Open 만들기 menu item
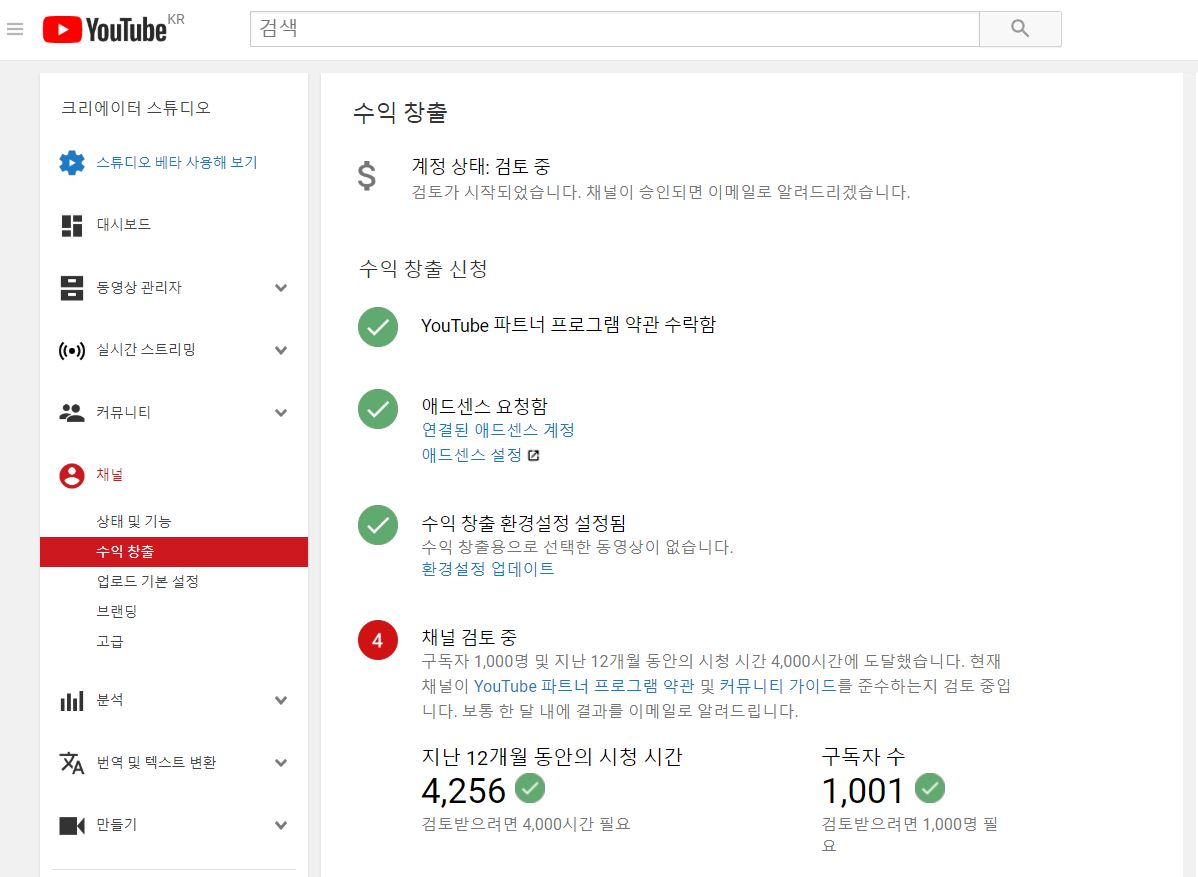Viewport: 1198px width, 877px height. click(117, 825)
